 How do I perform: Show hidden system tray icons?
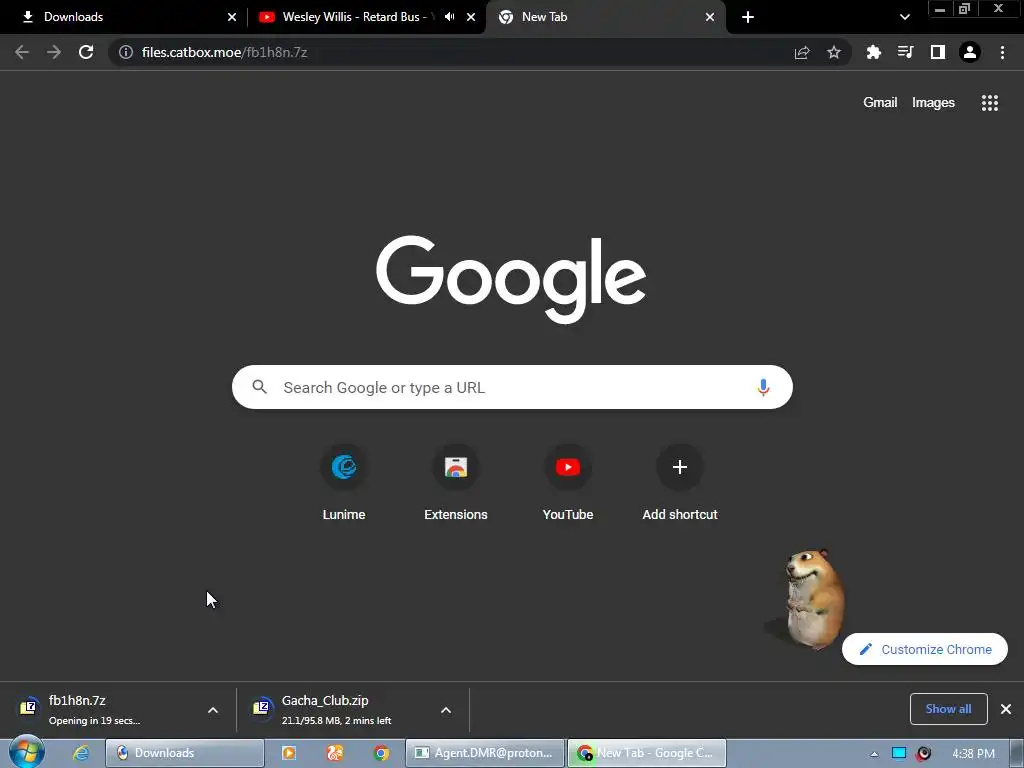pos(874,754)
